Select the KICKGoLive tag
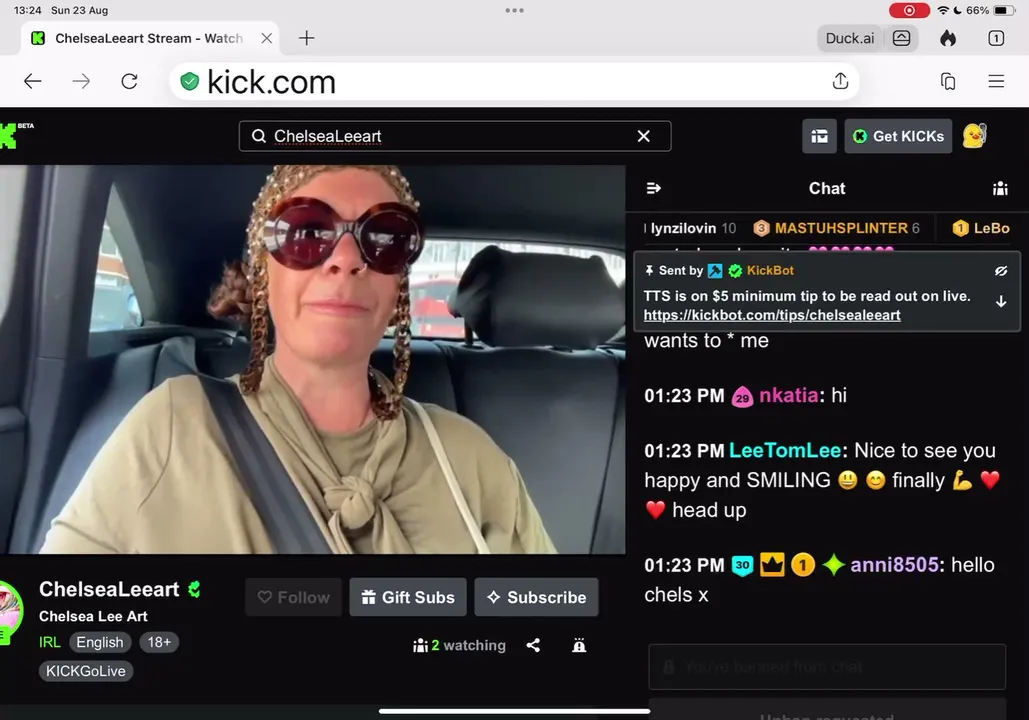Image resolution: width=1029 pixels, height=720 pixels. (85, 671)
